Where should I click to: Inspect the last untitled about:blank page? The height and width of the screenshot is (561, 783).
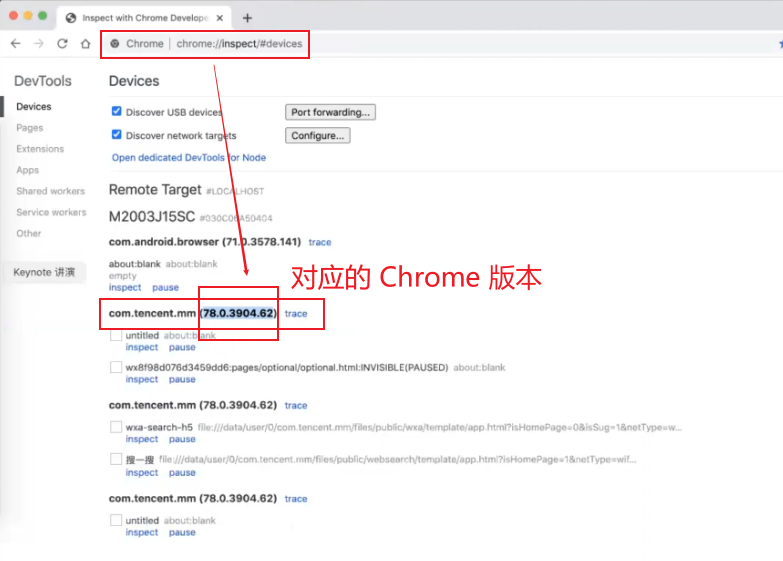point(142,533)
